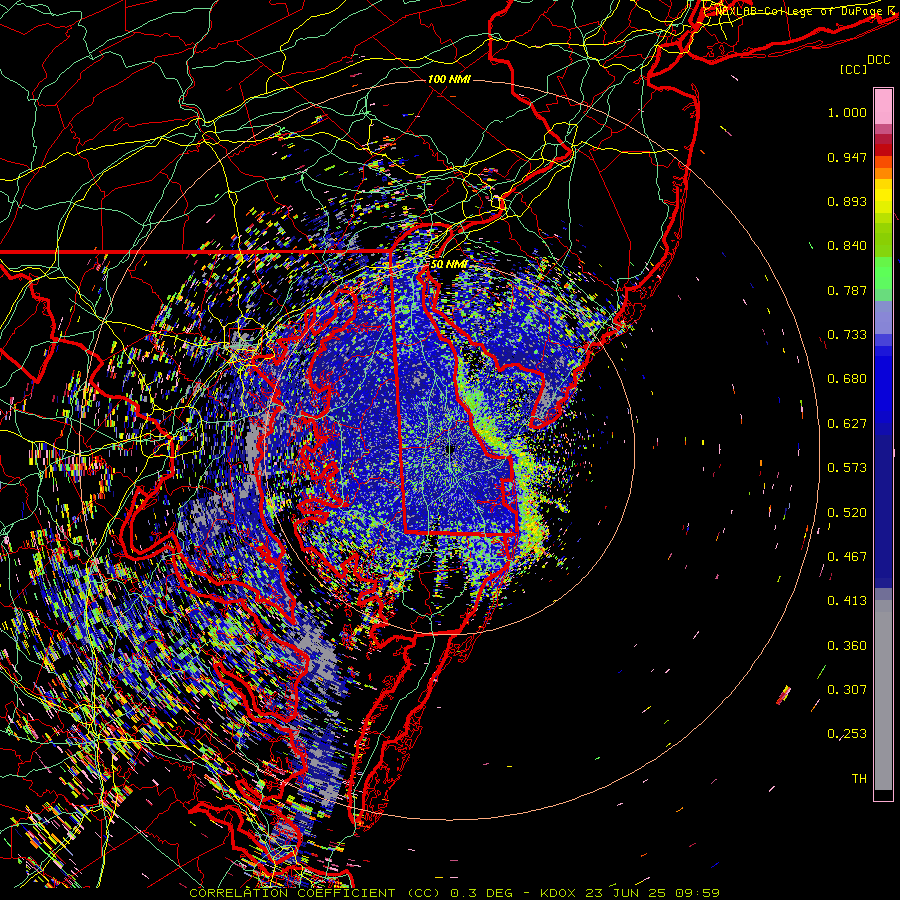This screenshot has height=900, width=900.
Task: Select the 0.947 legend value
Action: pyautogui.click(x=847, y=157)
